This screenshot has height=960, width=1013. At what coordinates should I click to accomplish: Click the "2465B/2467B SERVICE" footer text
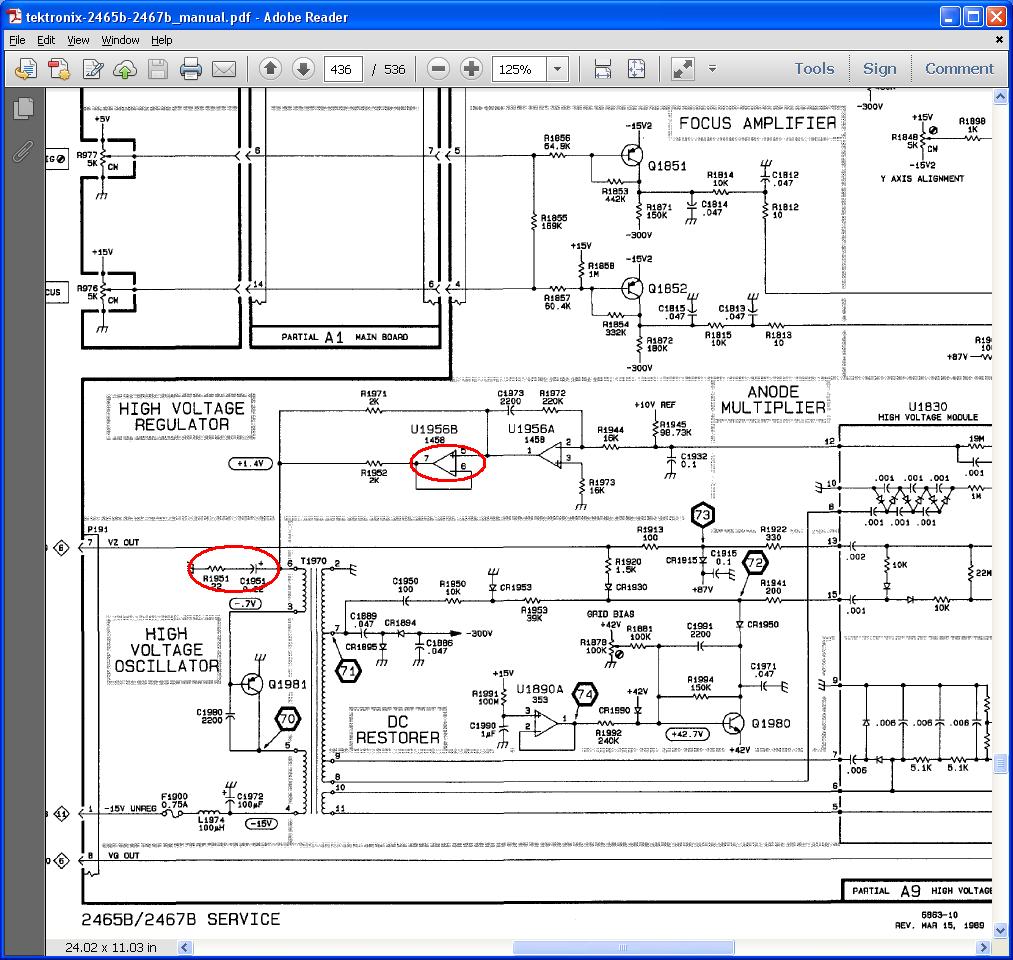click(180, 919)
